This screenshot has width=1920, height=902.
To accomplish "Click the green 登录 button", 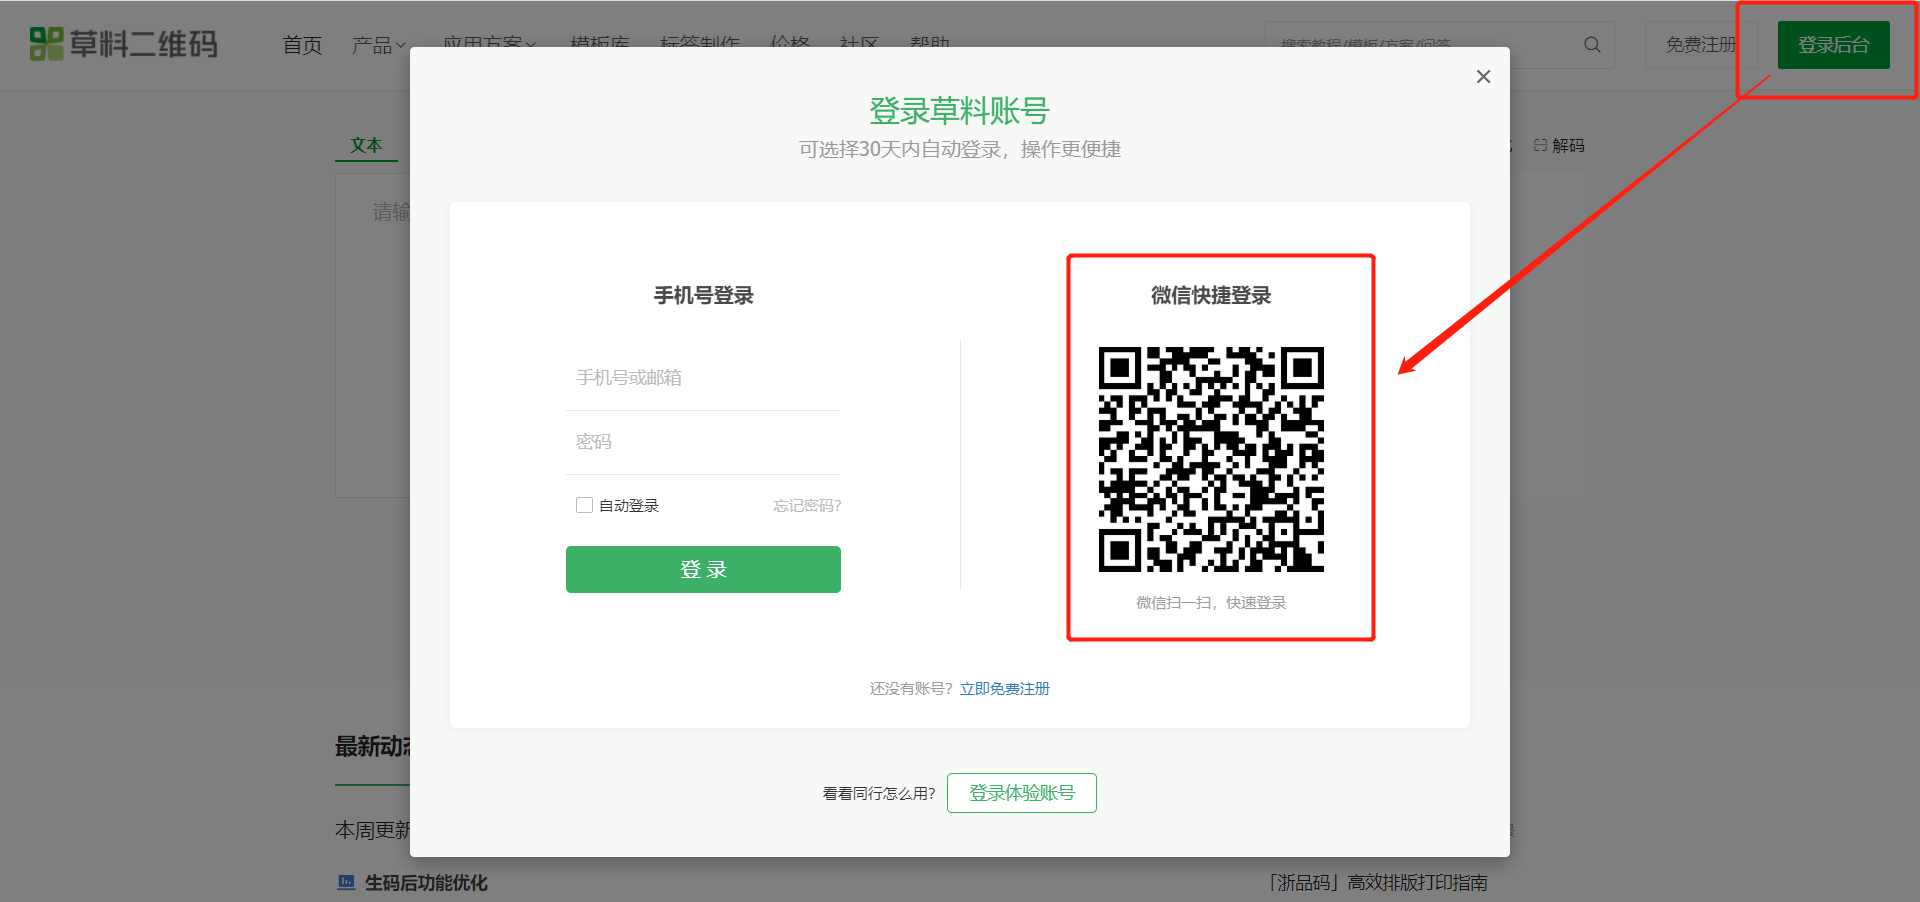I will (x=703, y=569).
